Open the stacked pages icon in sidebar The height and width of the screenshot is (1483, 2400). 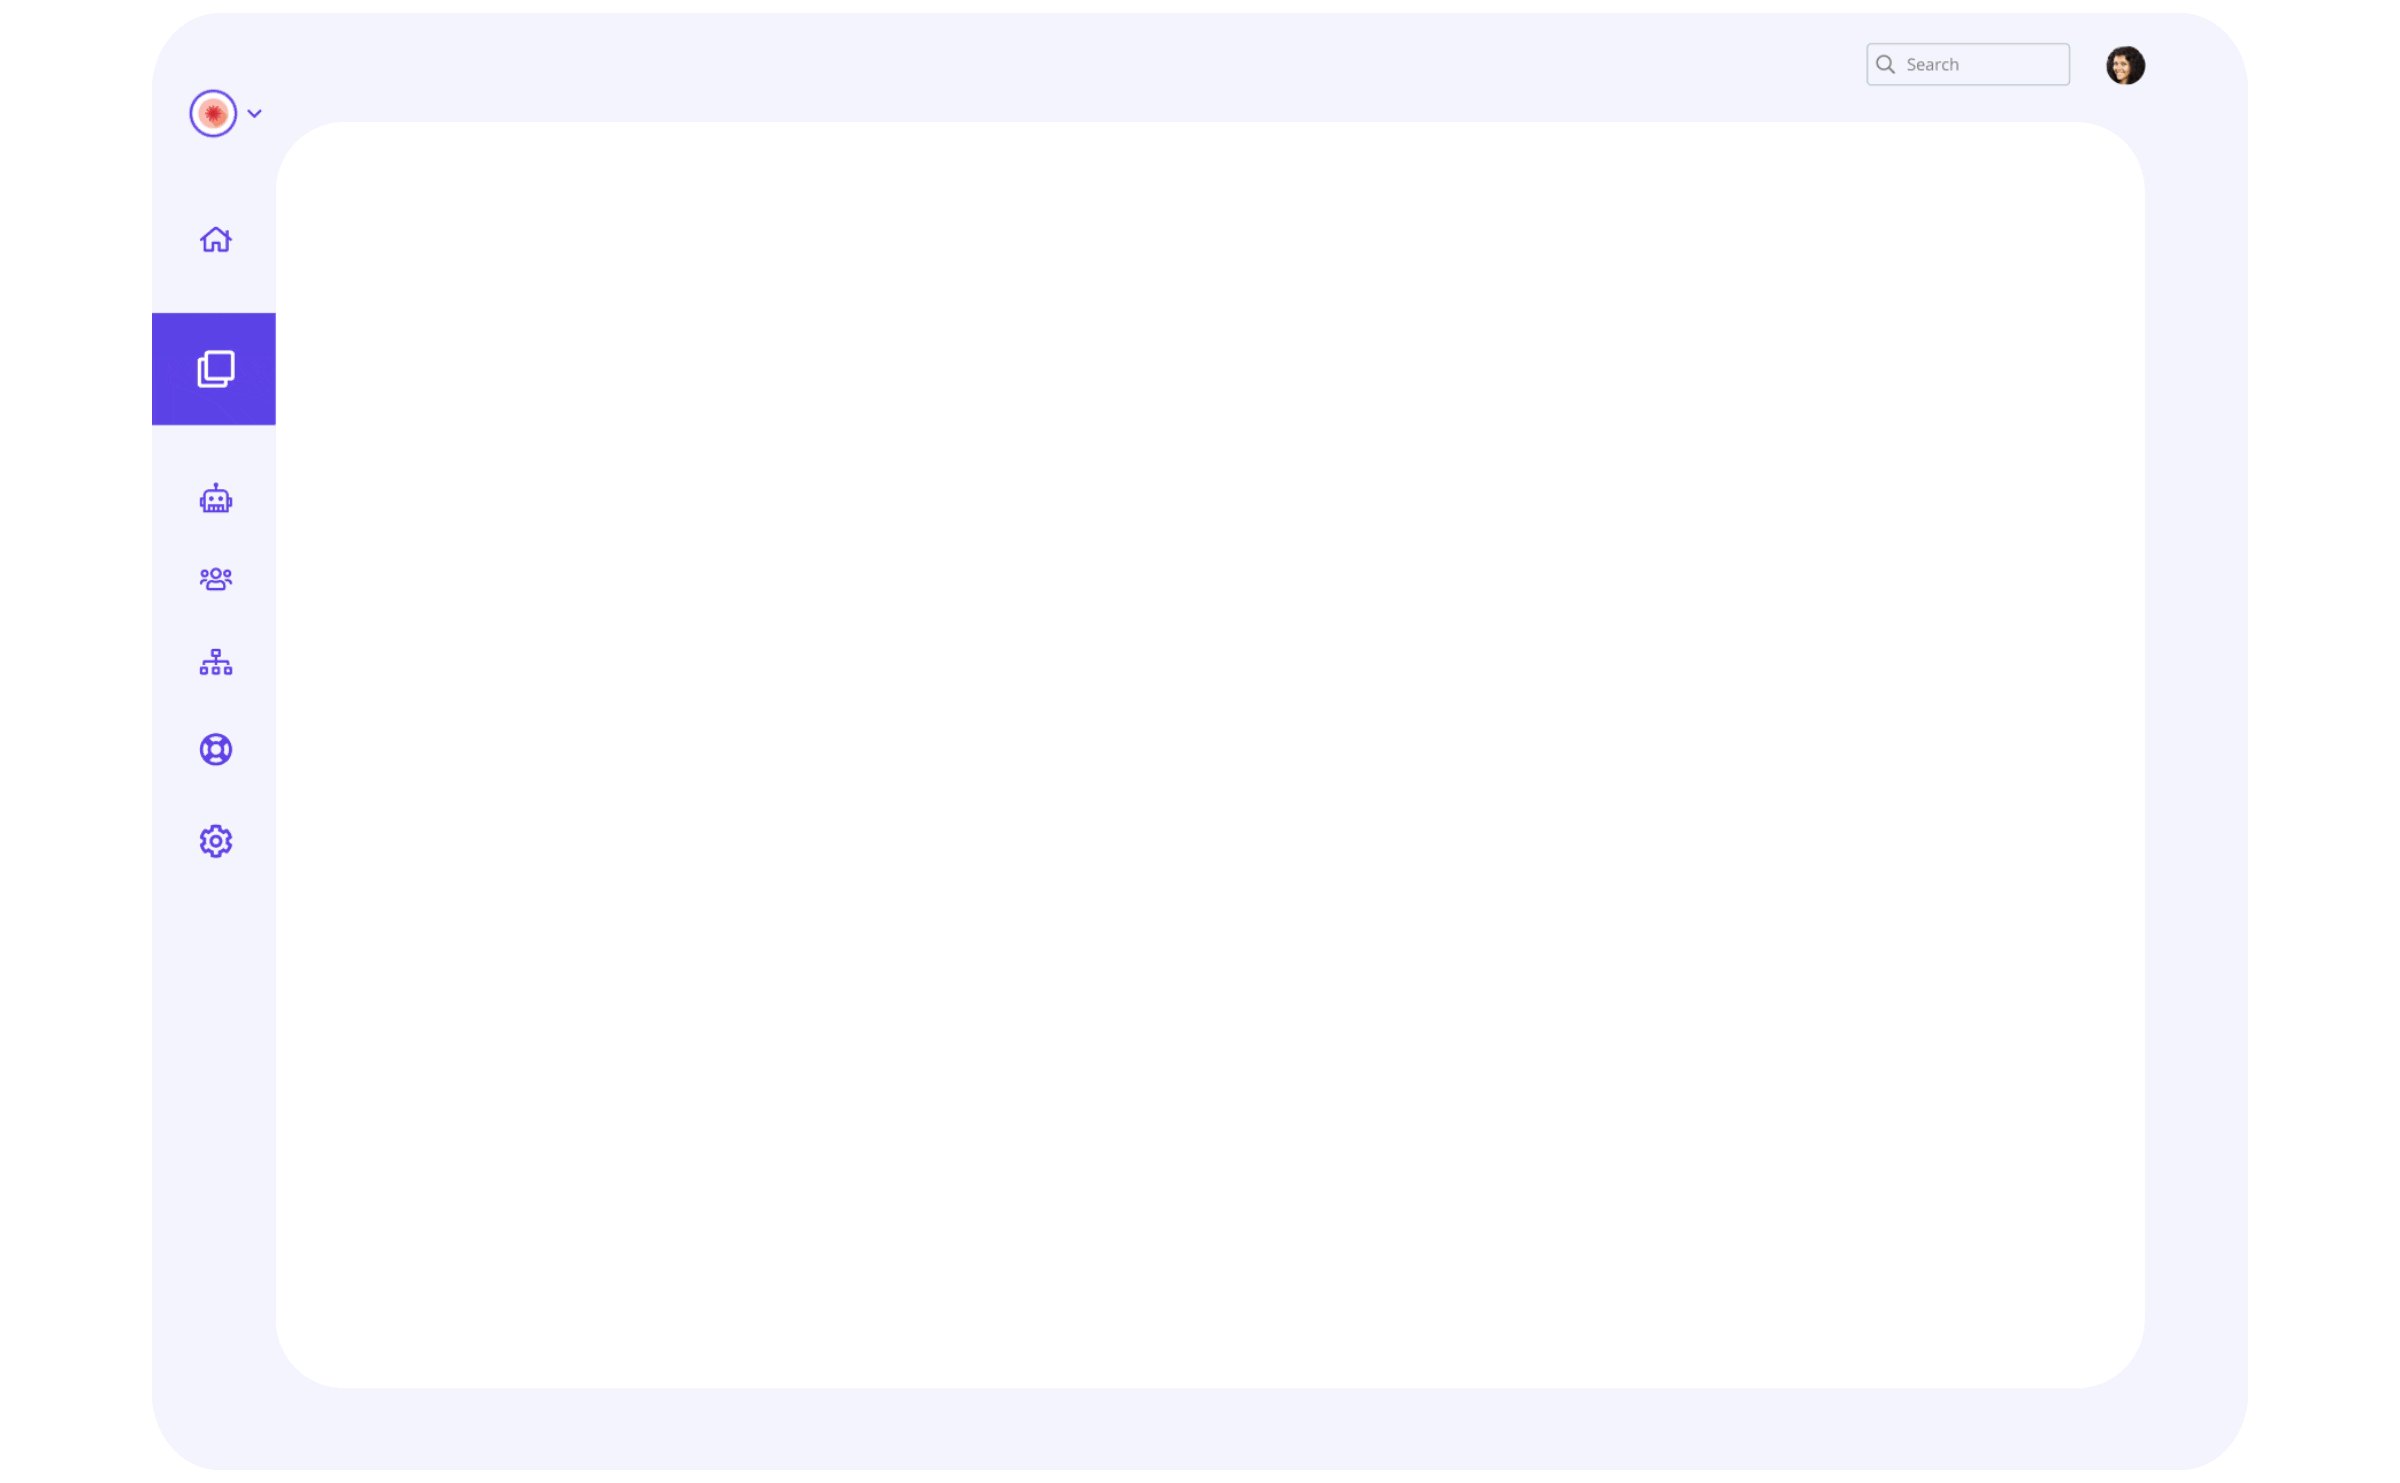(x=215, y=369)
